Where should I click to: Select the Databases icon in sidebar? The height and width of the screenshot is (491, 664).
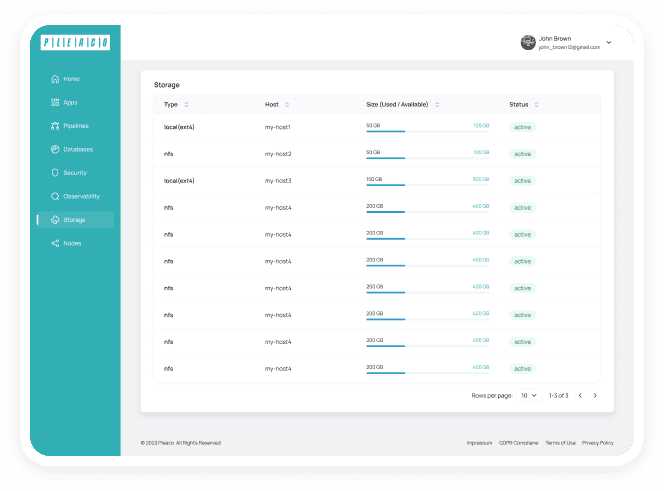[55, 149]
